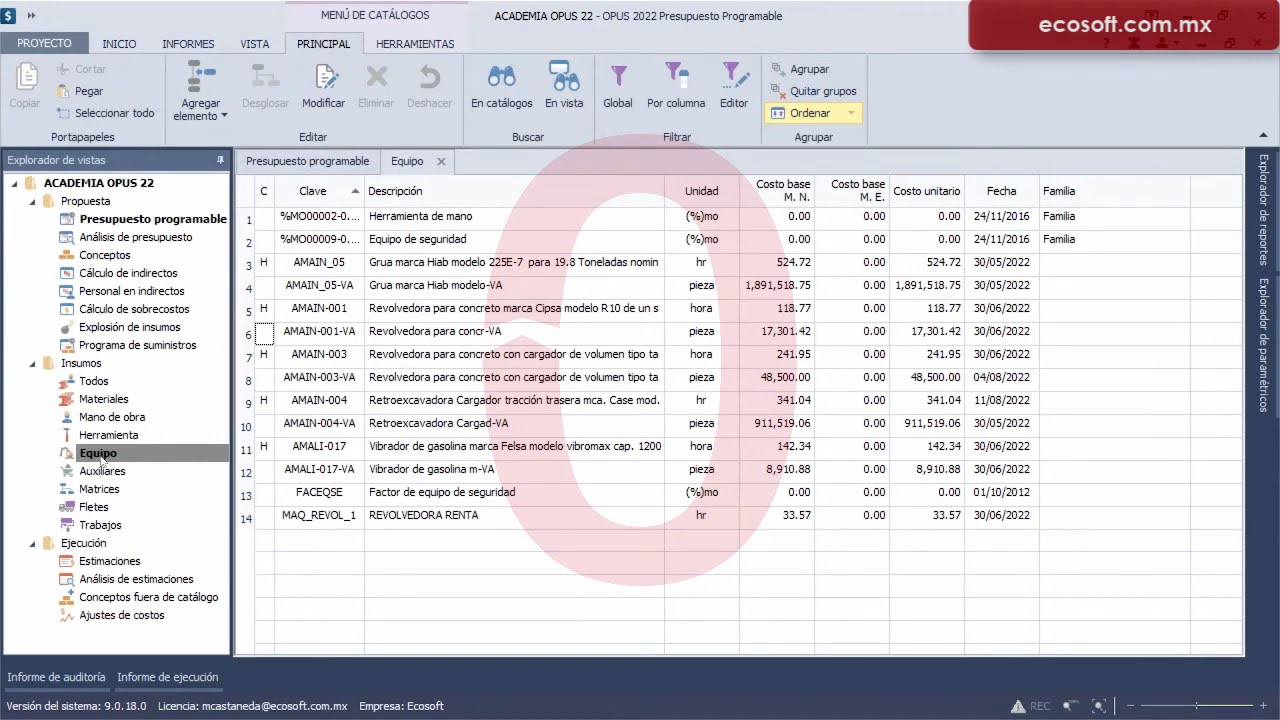Select the REVOLVEDORA RENTA description cell
This screenshot has width=1280, height=720.
[514, 515]
